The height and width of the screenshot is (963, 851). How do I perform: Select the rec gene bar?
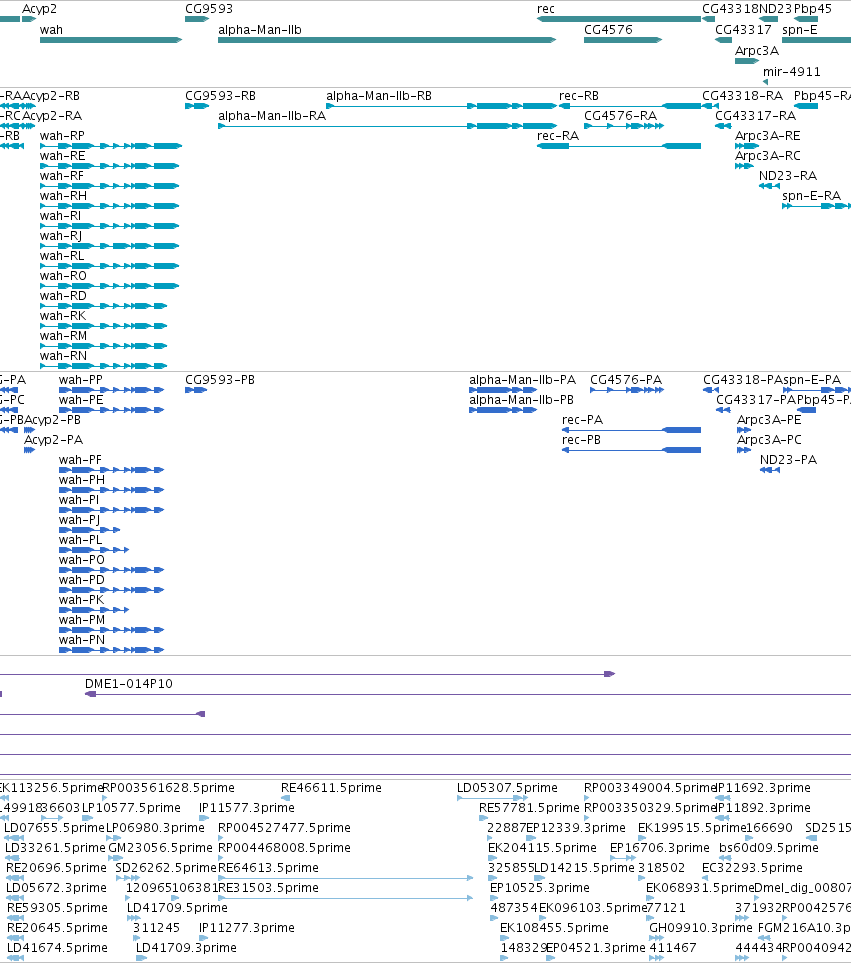coord(619,19)
